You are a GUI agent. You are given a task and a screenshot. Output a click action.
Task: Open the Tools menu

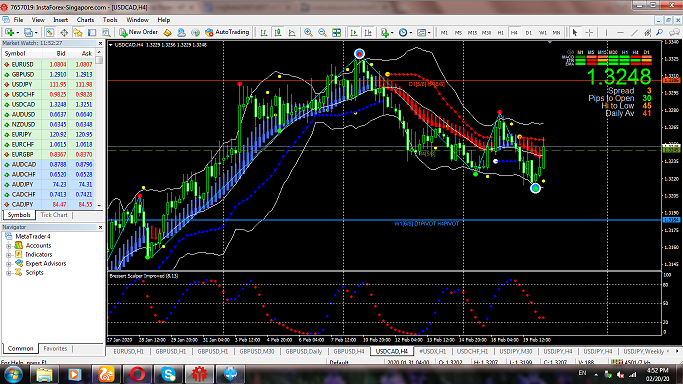click(110, 20)
